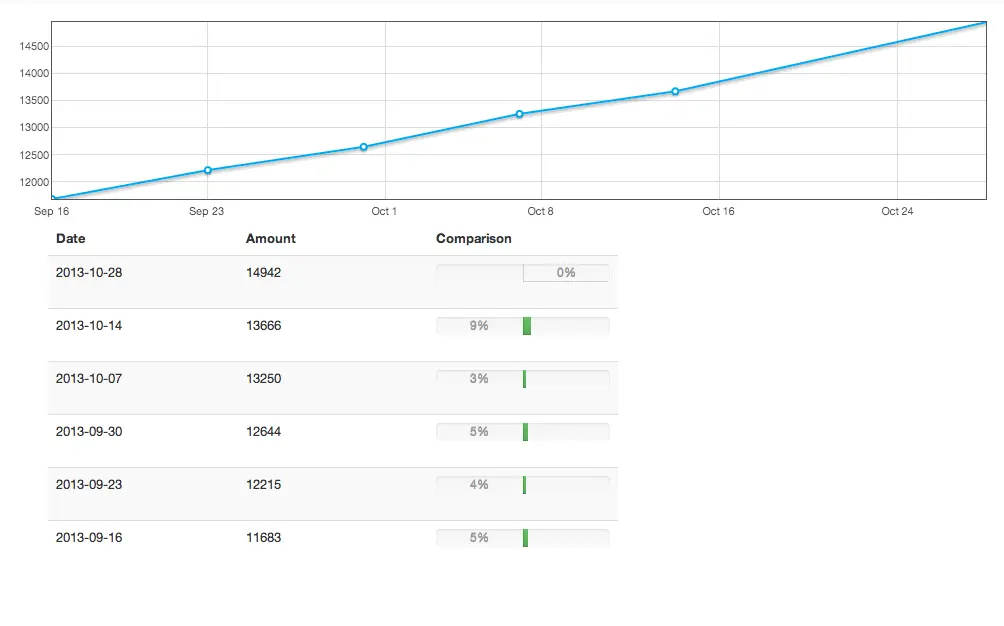Image resolution: width=1004 pixels, height=626 pixels.
Task: Click the amount 11683 cell
Action: click(263, 537)
